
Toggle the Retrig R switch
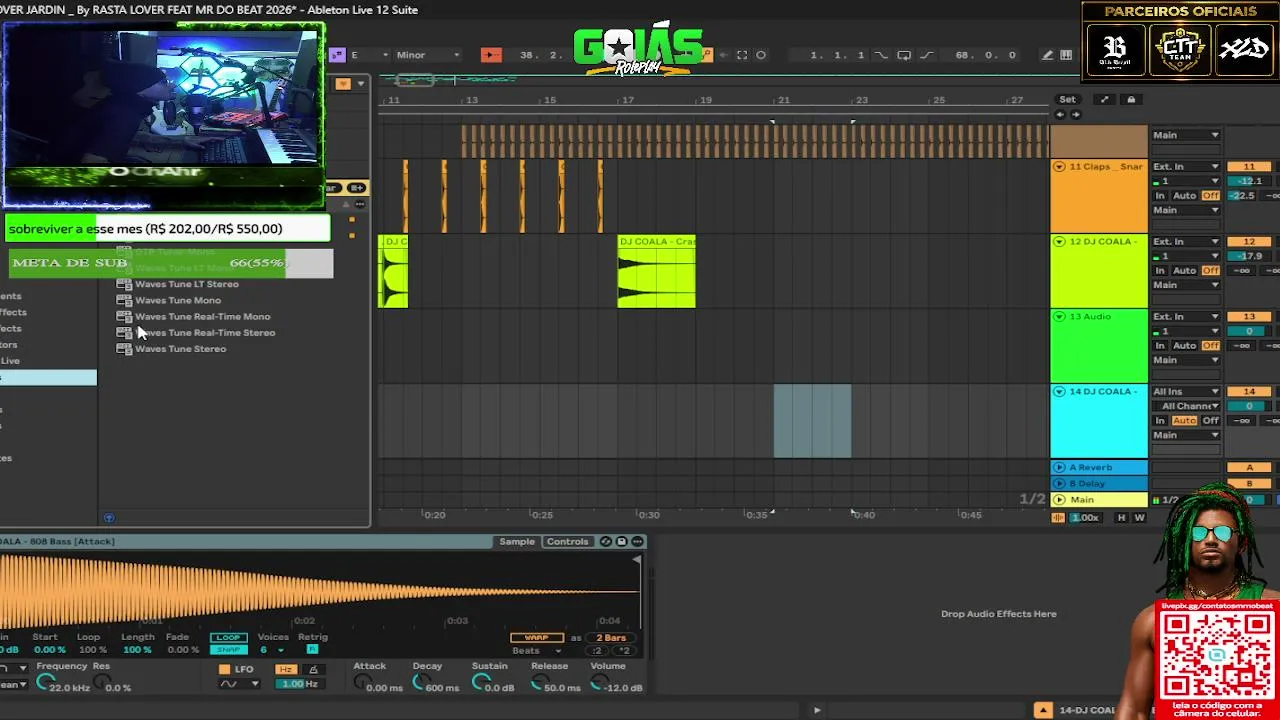tap(312, 650)
